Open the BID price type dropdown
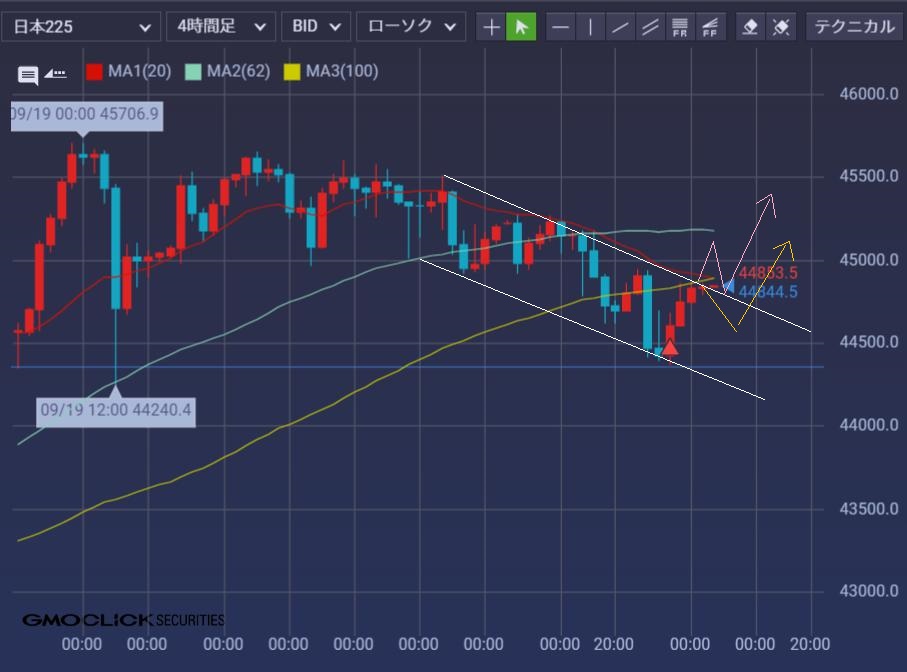This screenshot has height=672, width=907. (x=316, y=27)
